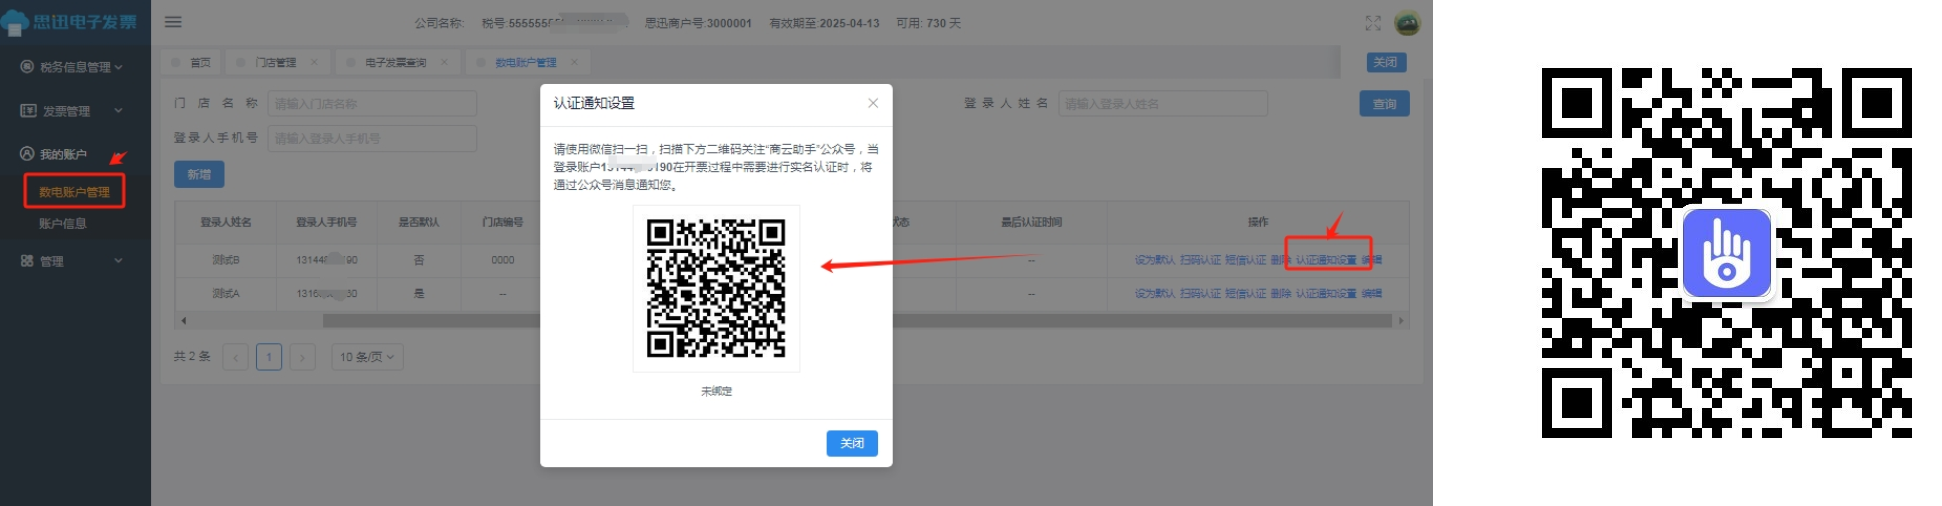Click the 我的账户 person icon
This screenshot has height=506, width=1942.
[x=27, y=154]
